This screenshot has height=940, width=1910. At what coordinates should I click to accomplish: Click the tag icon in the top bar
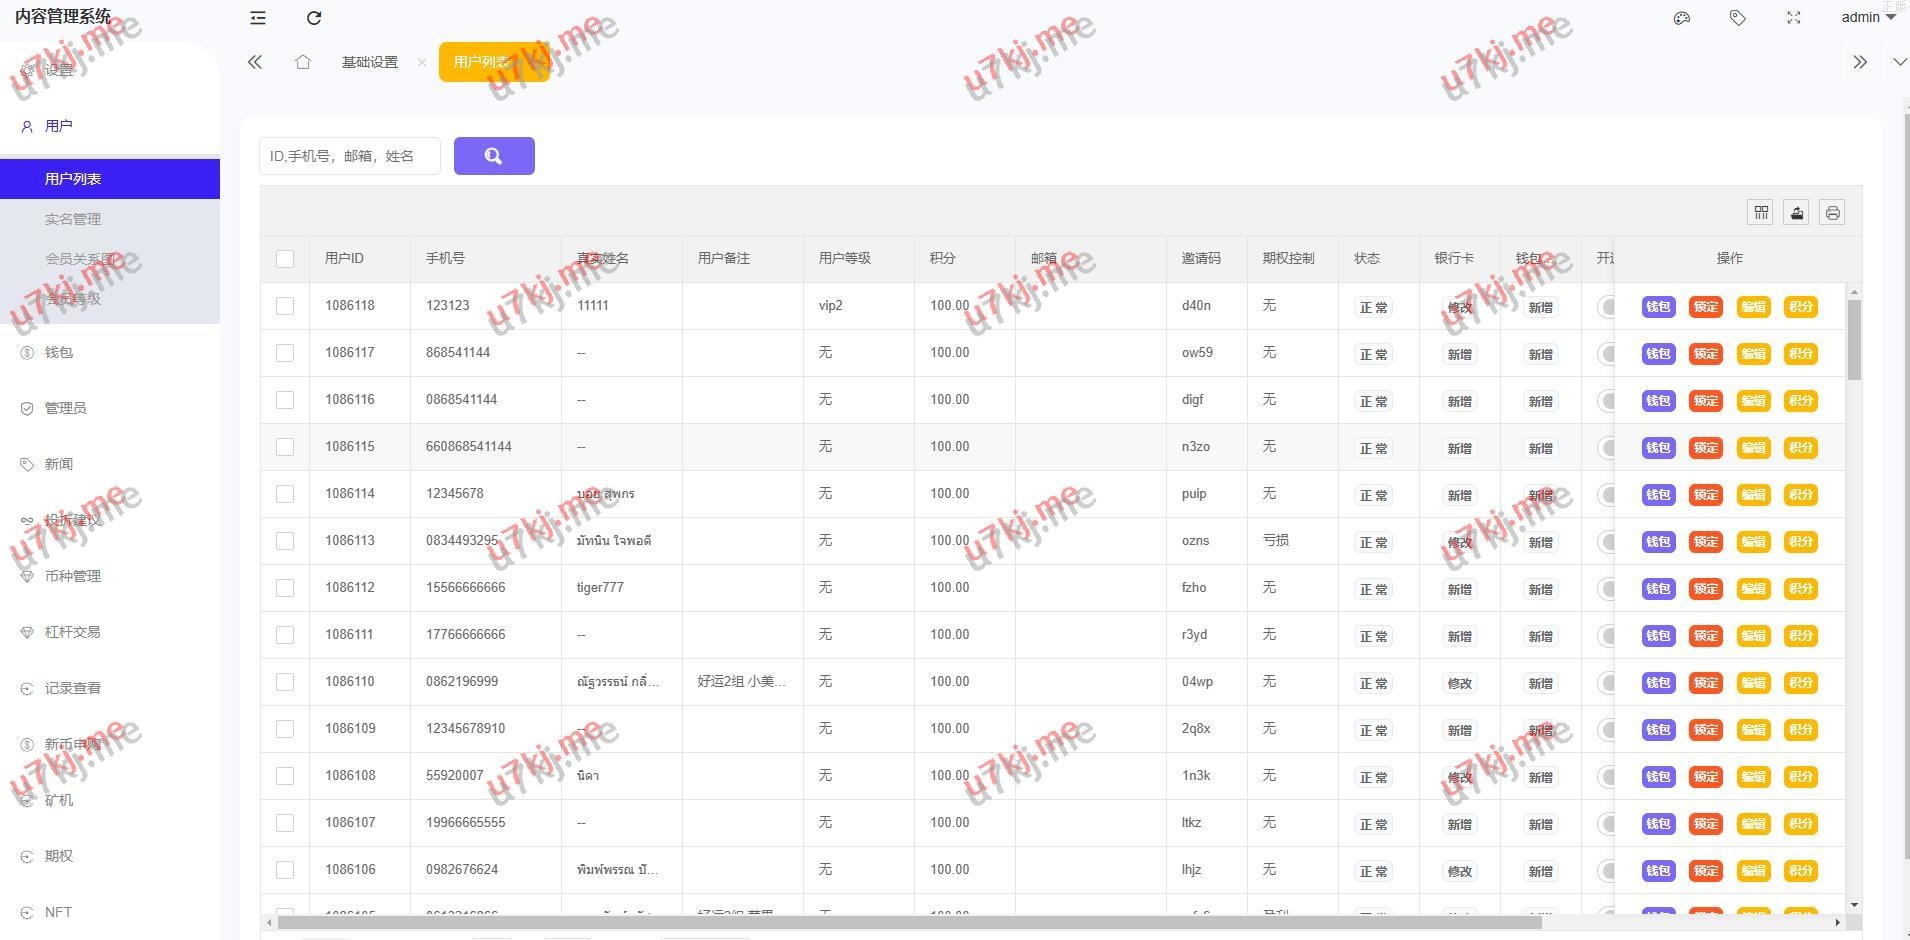[x=1738, y=18]
